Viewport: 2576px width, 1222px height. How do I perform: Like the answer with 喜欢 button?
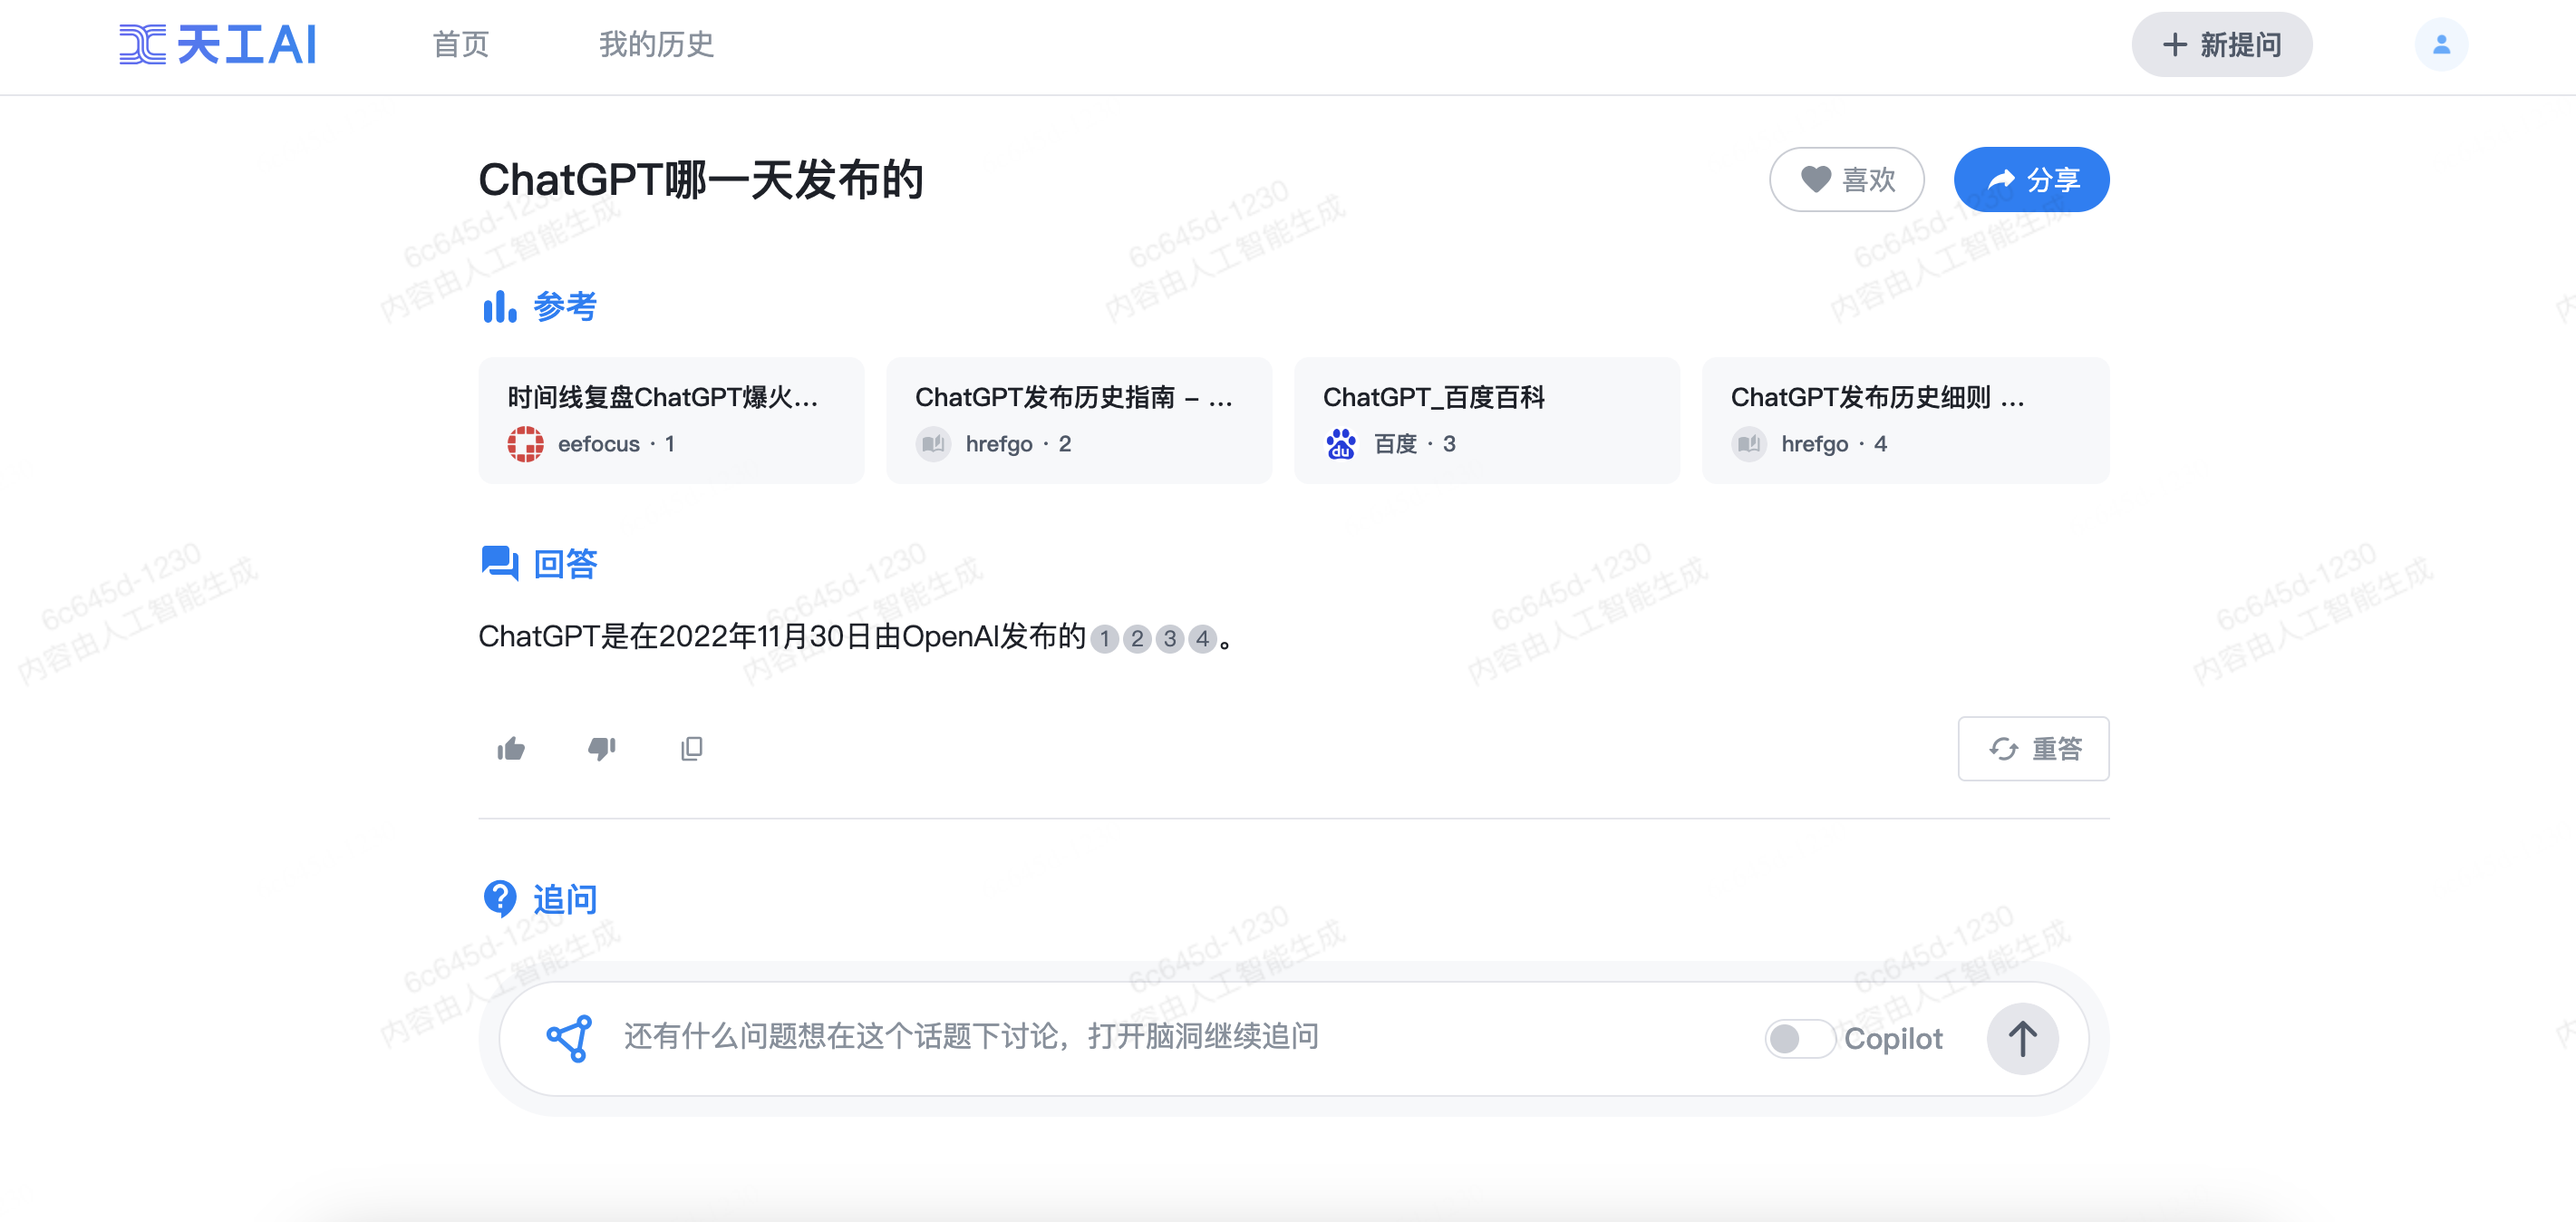coord(1846,180)
